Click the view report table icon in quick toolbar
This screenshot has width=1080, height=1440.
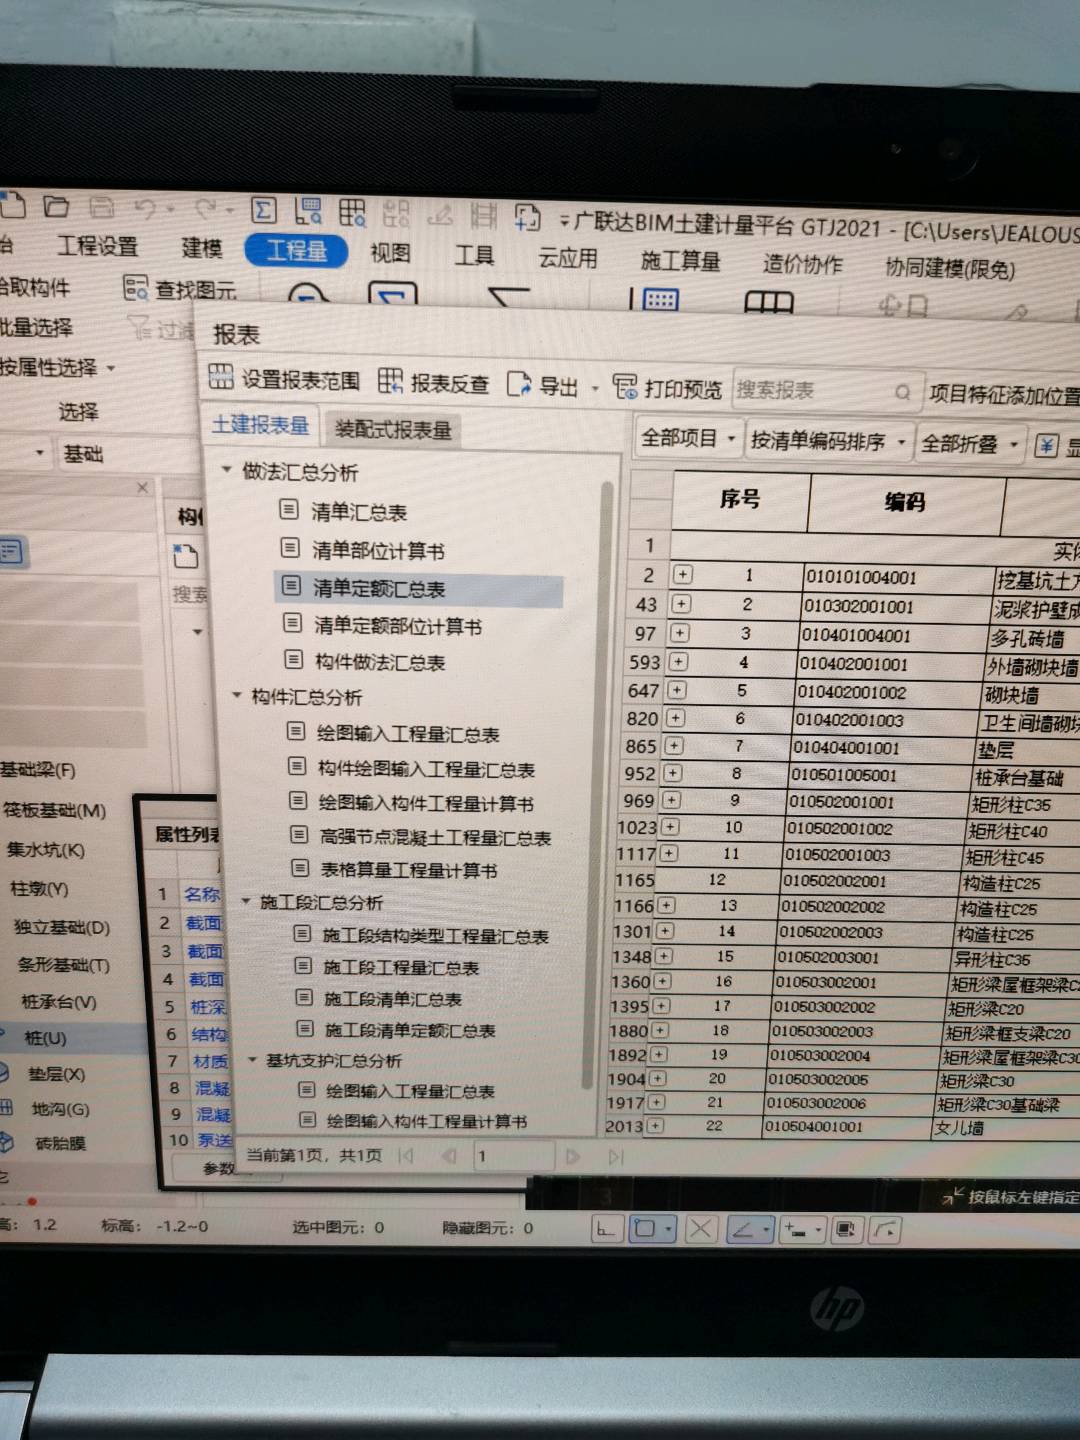tap(352, 212)
